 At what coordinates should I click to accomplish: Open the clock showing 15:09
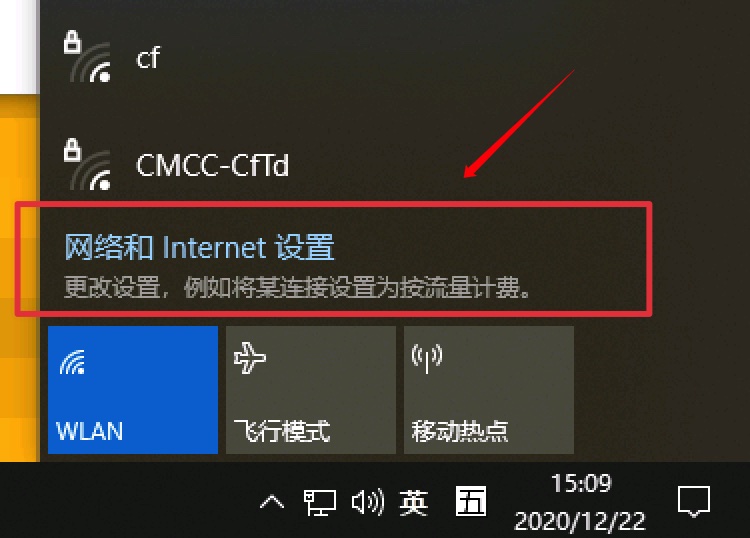pos(581,483)
